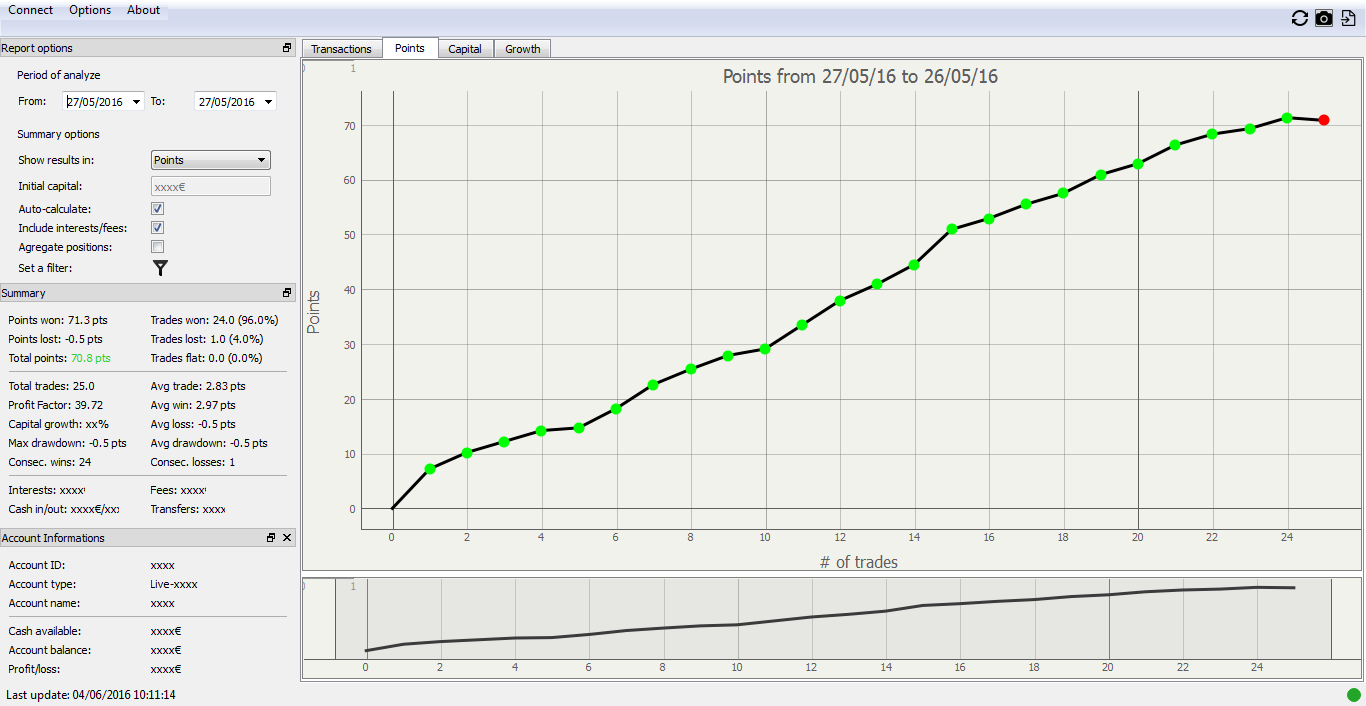The image size is (1366, 706).
Task: Switch to the Growth tab
Action: [x=523, y=49]
